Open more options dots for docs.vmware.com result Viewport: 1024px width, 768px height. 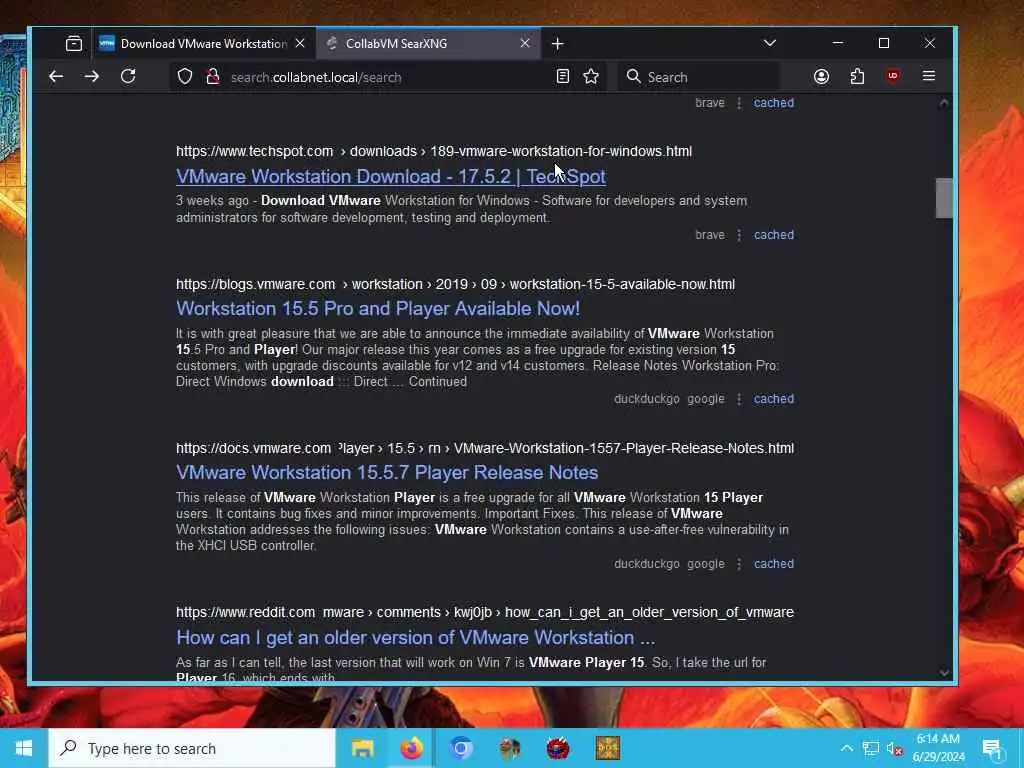[x=739, y=564]
